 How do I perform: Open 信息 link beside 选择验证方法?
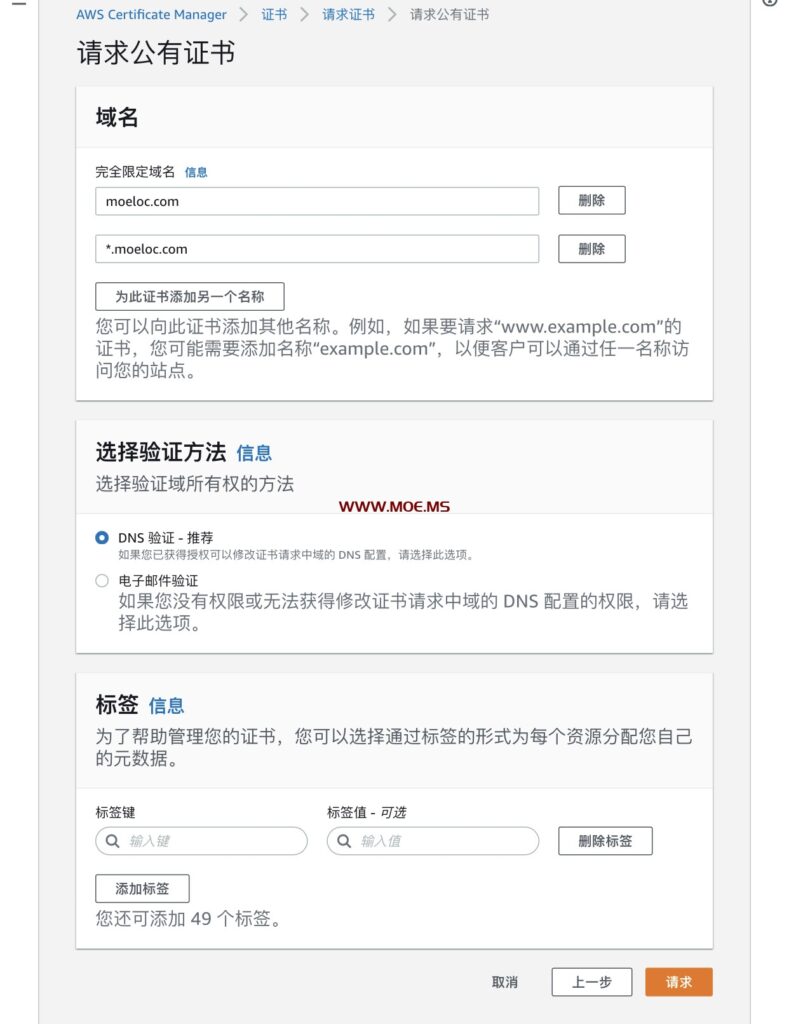coord(254,453)
